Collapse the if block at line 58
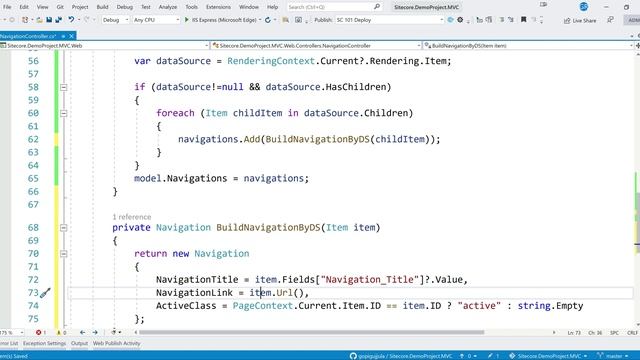This screenshot has height=360, width=640. point(64,87)
